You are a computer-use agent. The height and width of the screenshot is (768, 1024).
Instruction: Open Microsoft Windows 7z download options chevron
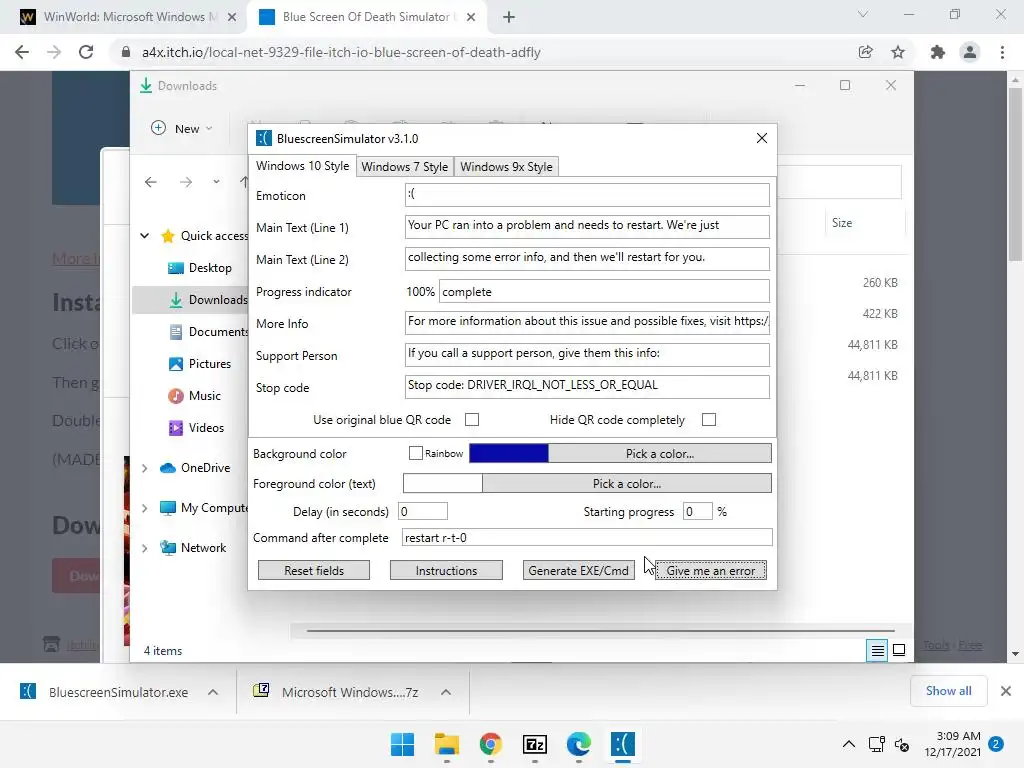[445, 692]
